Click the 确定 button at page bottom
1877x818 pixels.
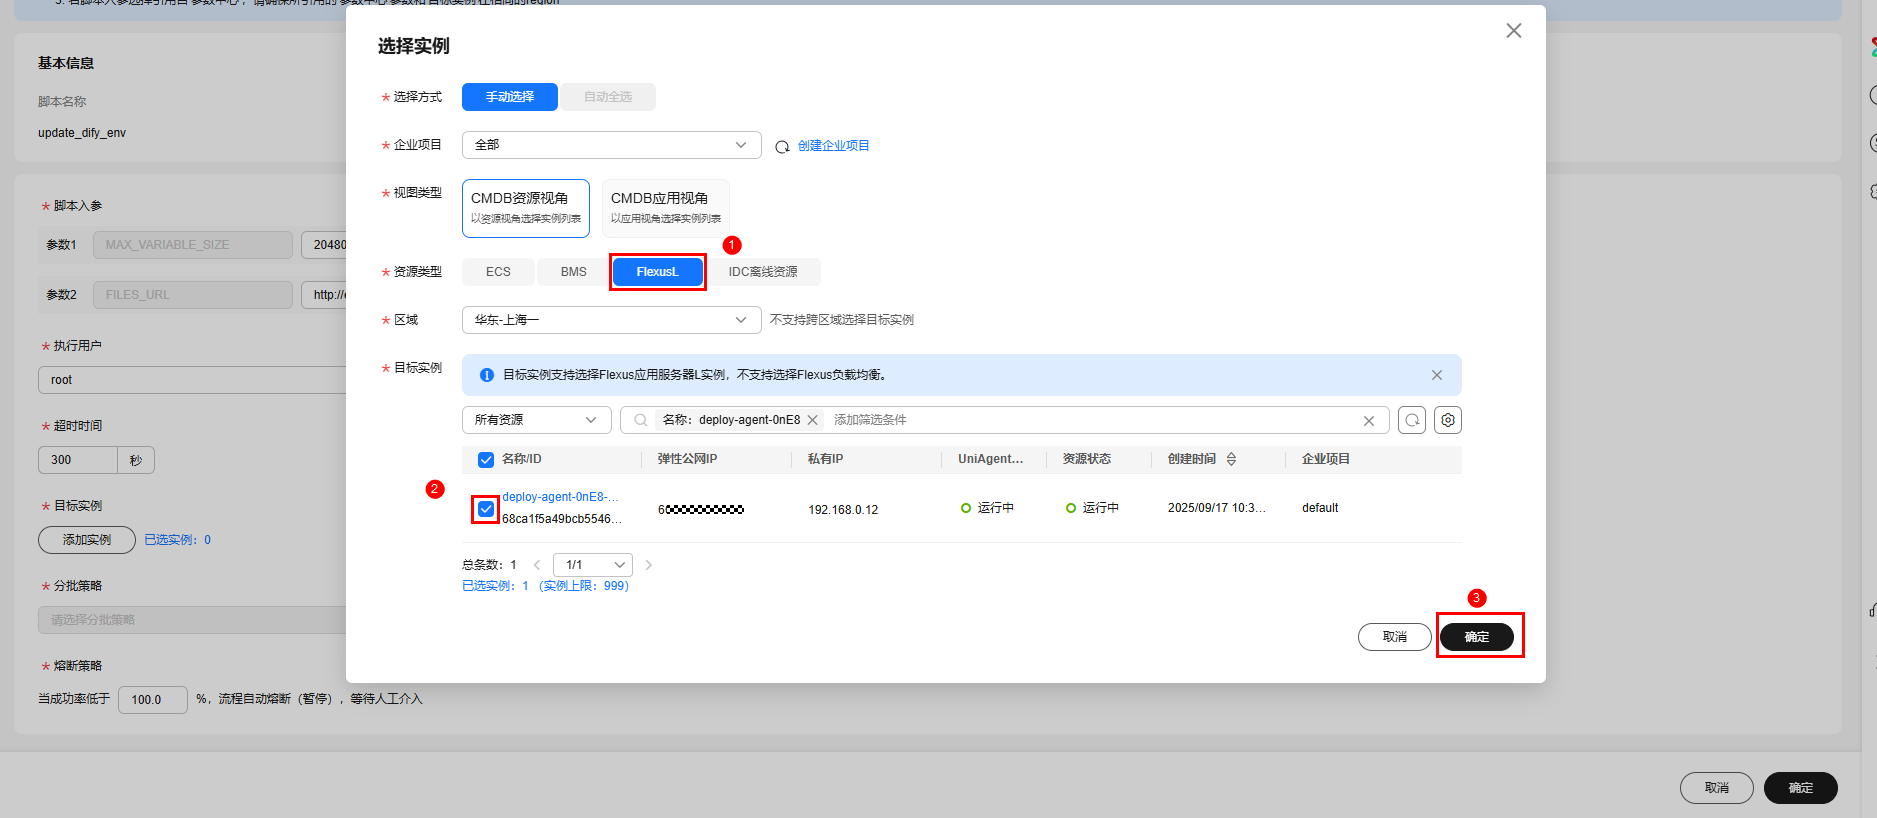click(1801, 788)
